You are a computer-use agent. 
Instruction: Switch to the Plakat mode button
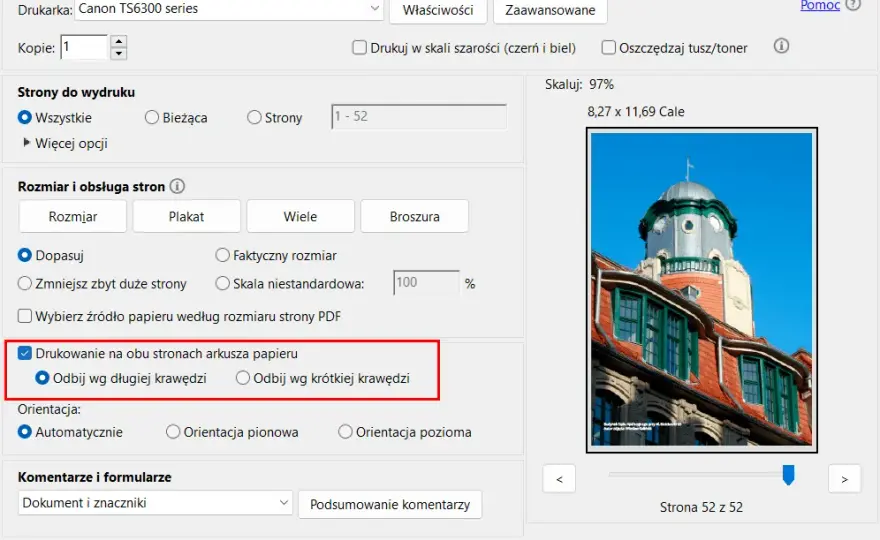(x=186, y=216)
